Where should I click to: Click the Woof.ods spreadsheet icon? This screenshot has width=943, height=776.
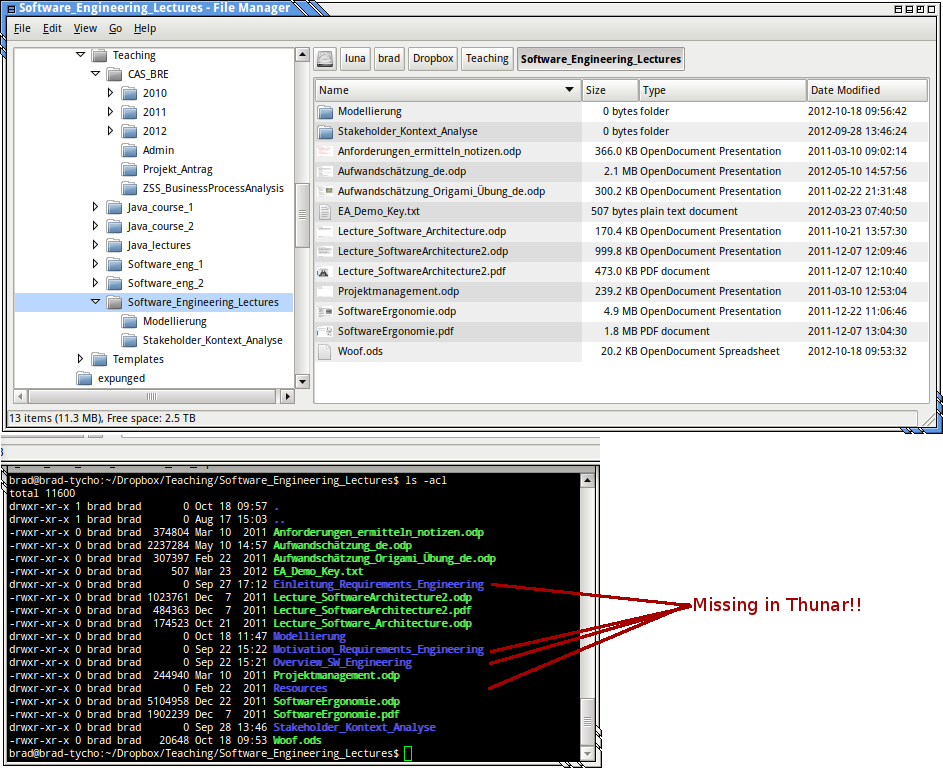coord(325,352)
